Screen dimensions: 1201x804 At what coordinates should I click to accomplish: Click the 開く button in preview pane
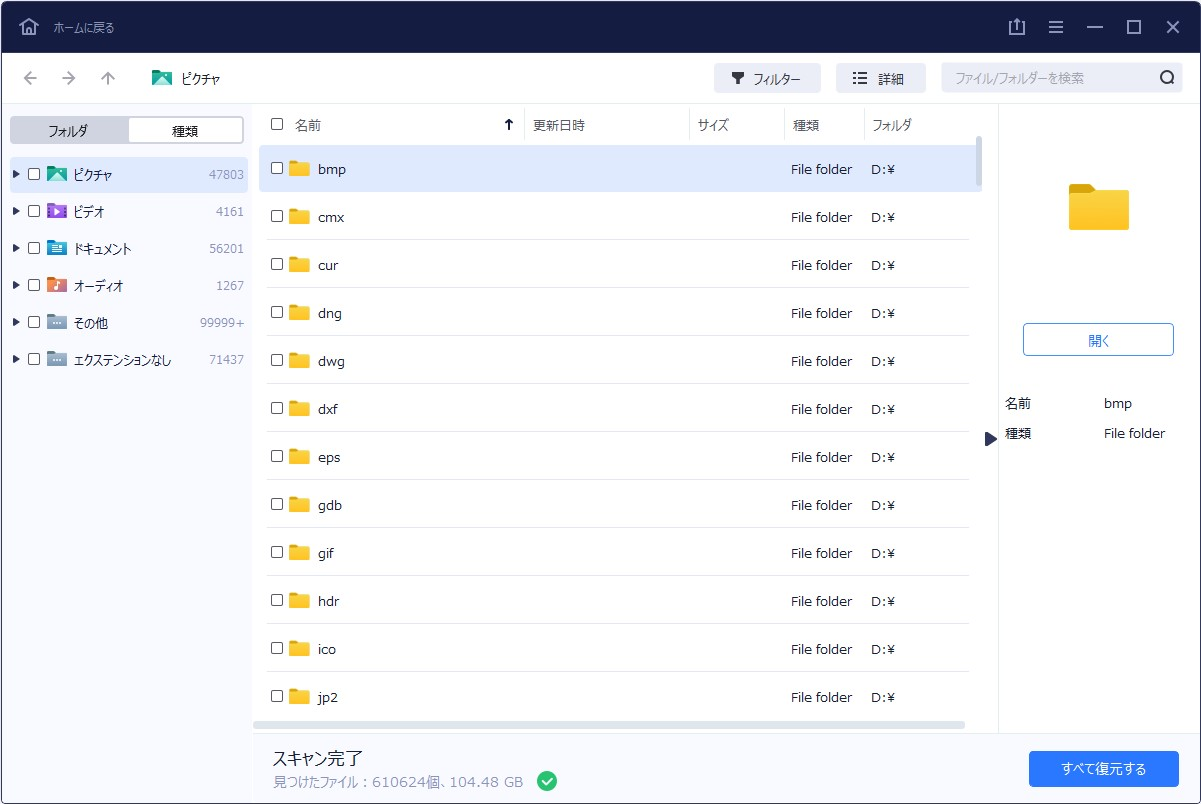point(1098,340)
